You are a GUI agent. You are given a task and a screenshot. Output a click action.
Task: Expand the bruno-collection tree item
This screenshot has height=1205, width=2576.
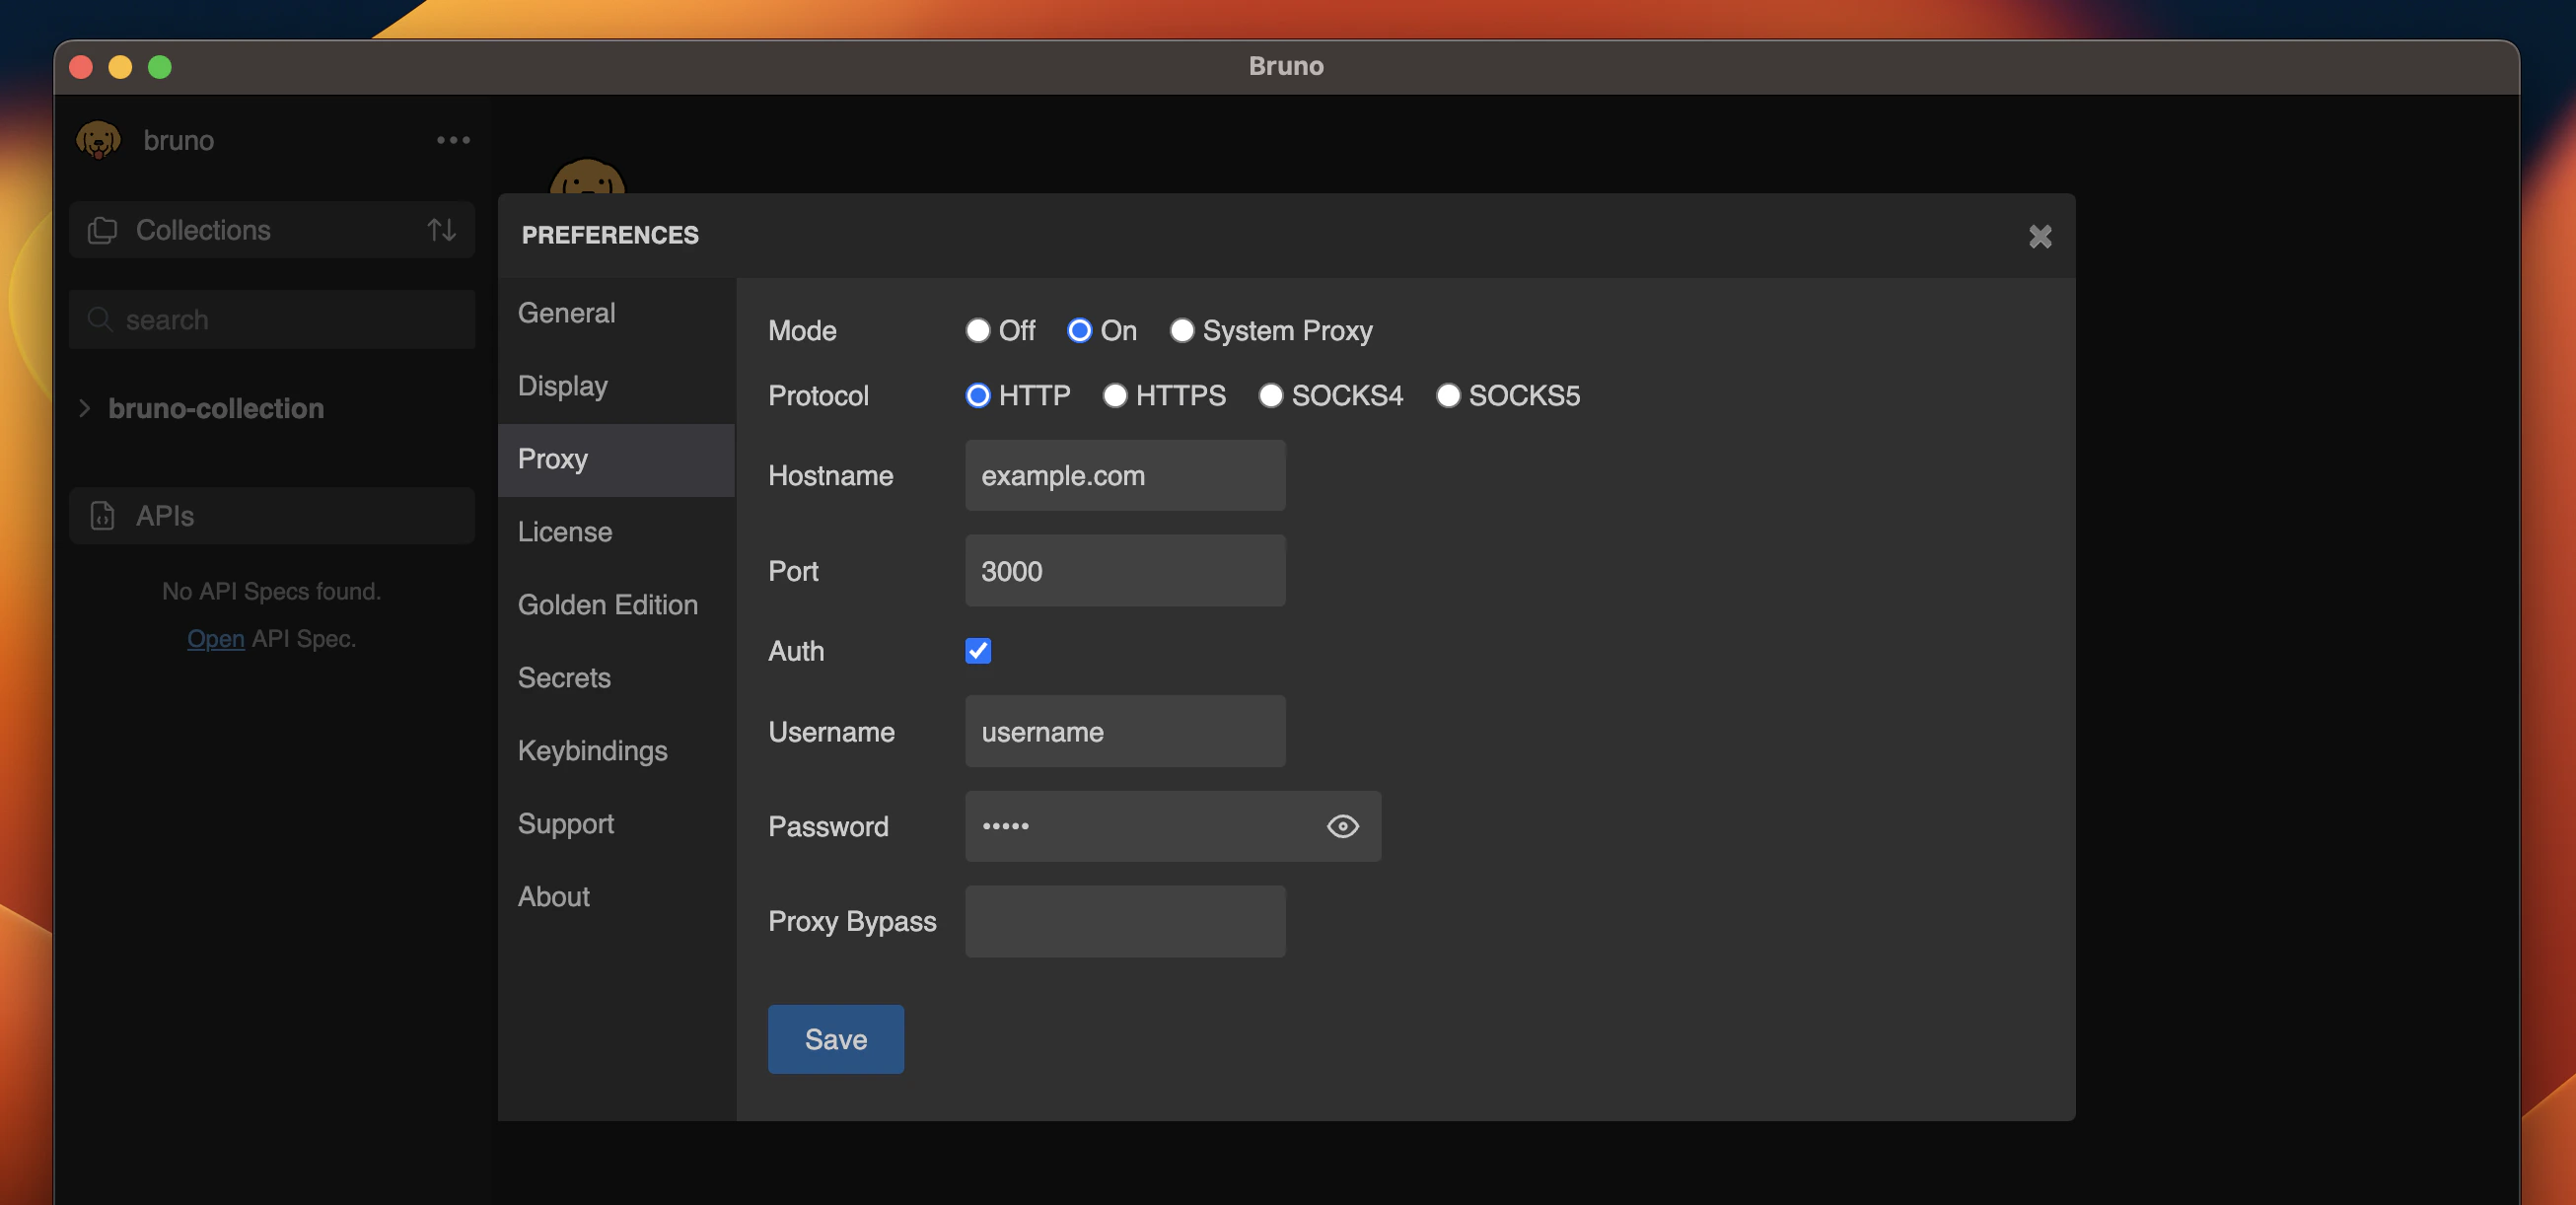point(84,408)
